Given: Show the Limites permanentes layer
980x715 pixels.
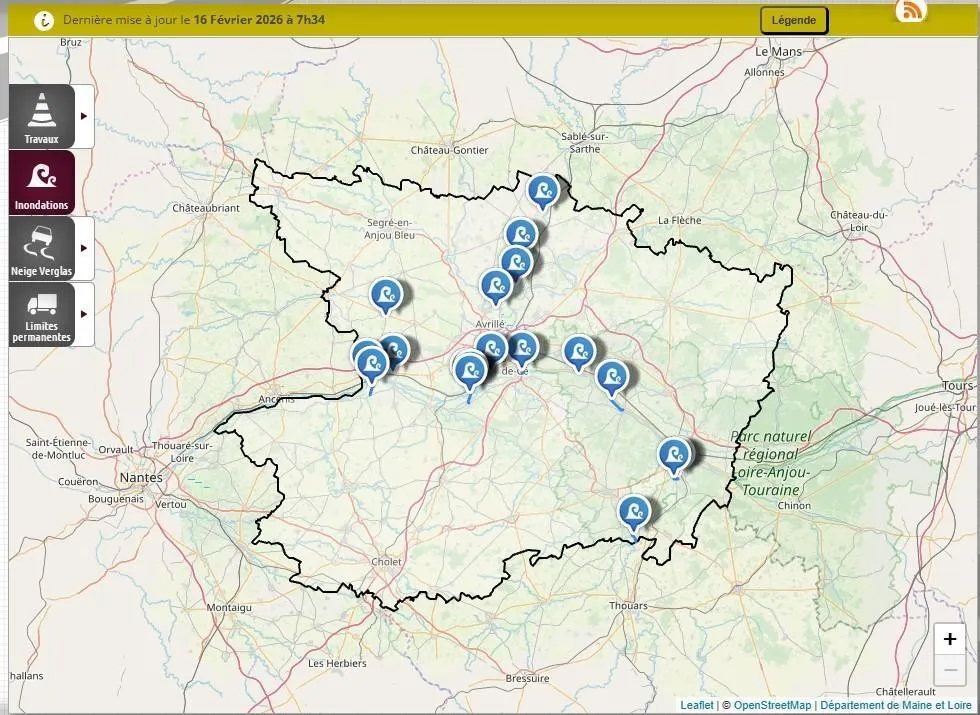Looking at the screenshot, I should coord(42,315).
